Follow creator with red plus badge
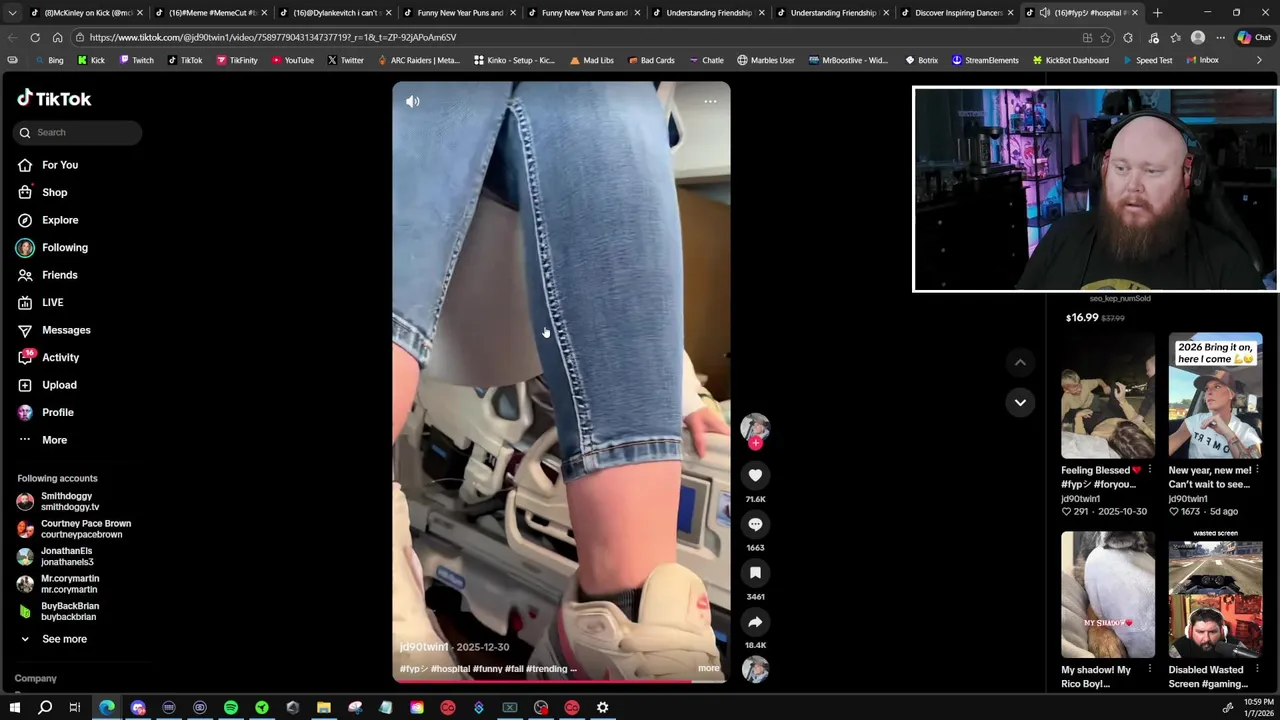The image size is (1280, 720). click(755, 443)
